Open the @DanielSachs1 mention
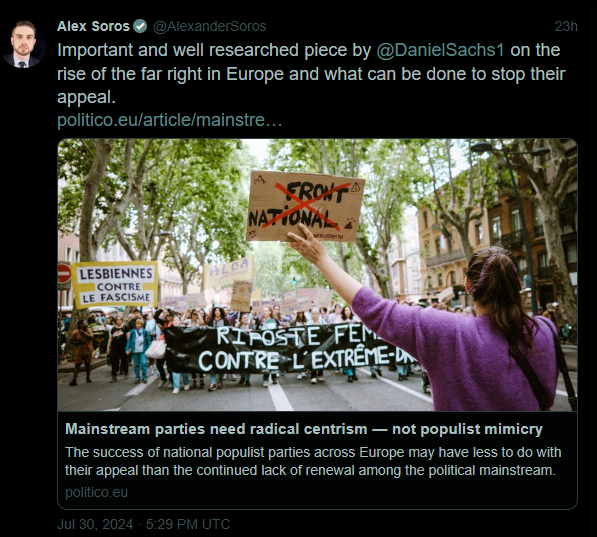Screen dimensions: 597x537 (x=440, y=50)
